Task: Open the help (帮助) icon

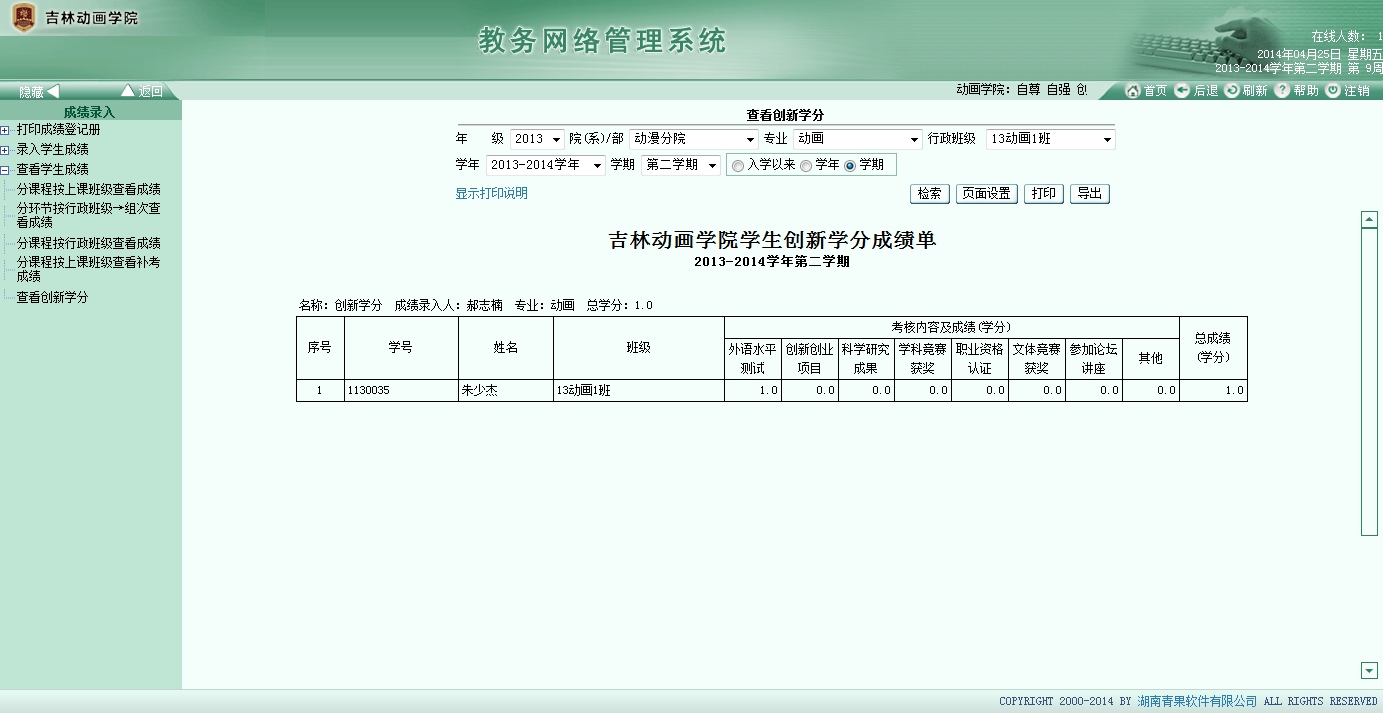Action: pos(1282,91)
